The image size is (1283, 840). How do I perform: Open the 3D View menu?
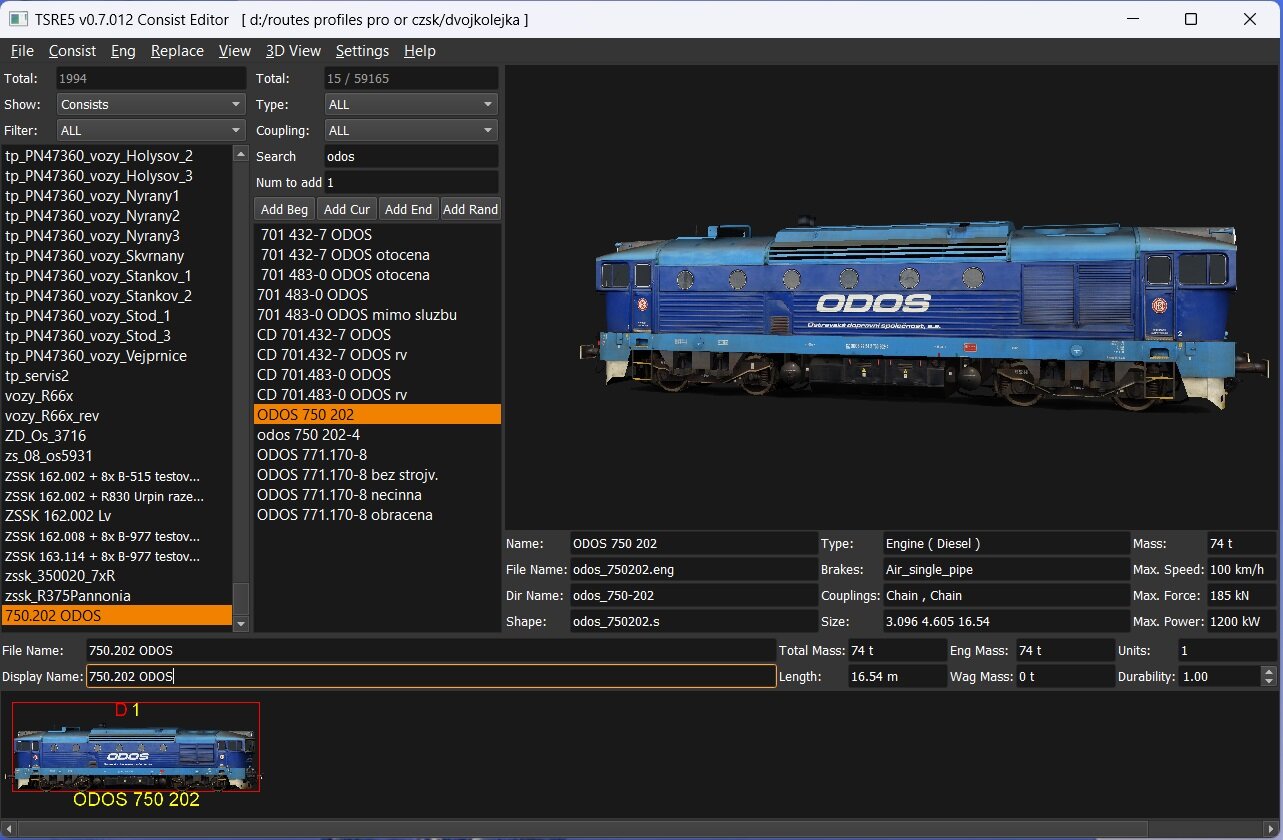293,51
